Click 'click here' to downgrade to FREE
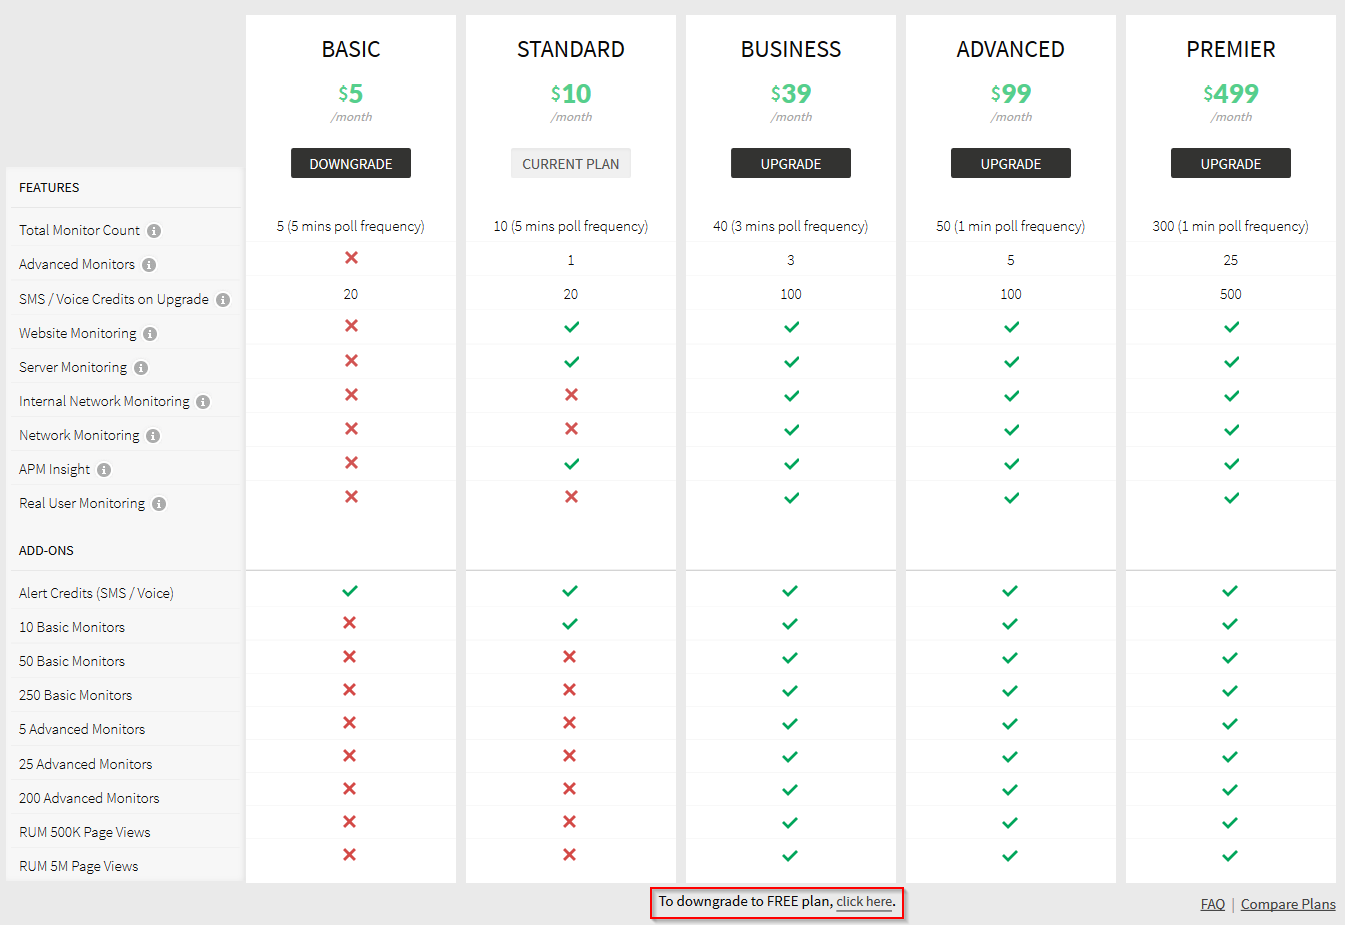 [x=864, y=902]
